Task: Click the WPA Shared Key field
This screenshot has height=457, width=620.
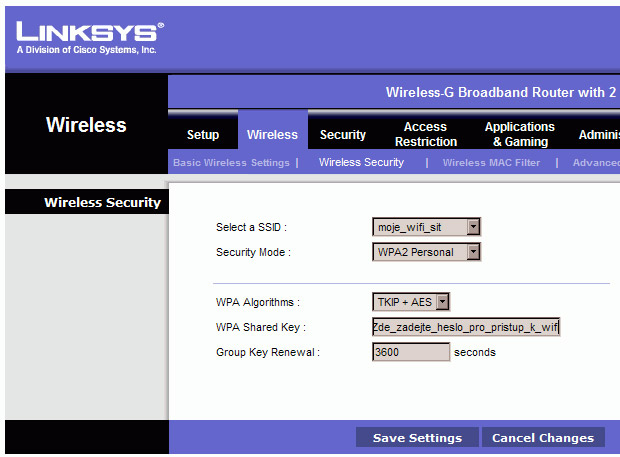Action: (466, 327)
